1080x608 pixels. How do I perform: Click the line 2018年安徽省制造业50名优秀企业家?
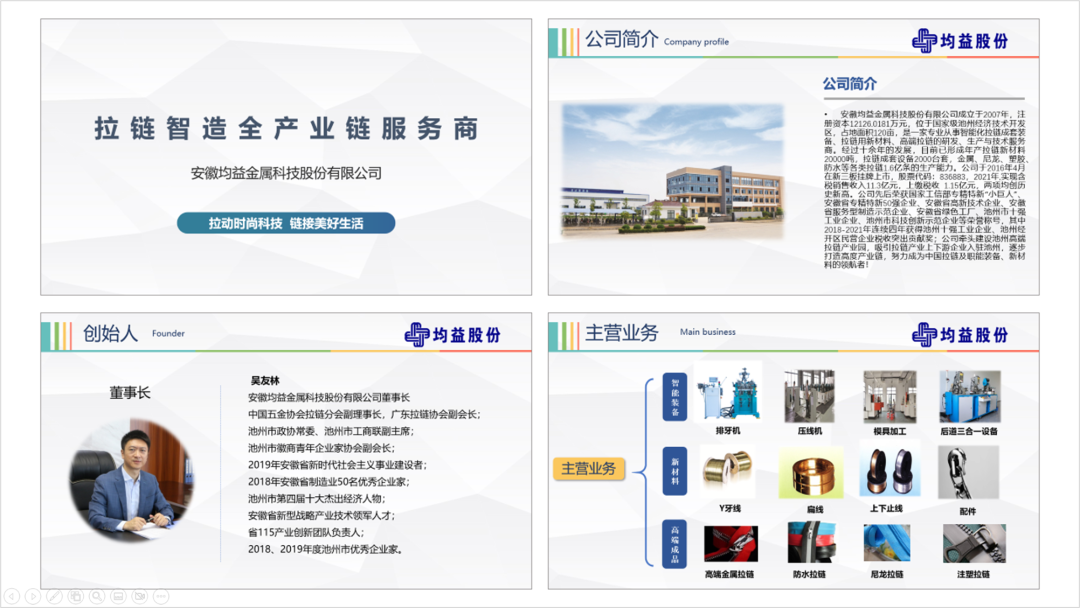click(329, 482)
